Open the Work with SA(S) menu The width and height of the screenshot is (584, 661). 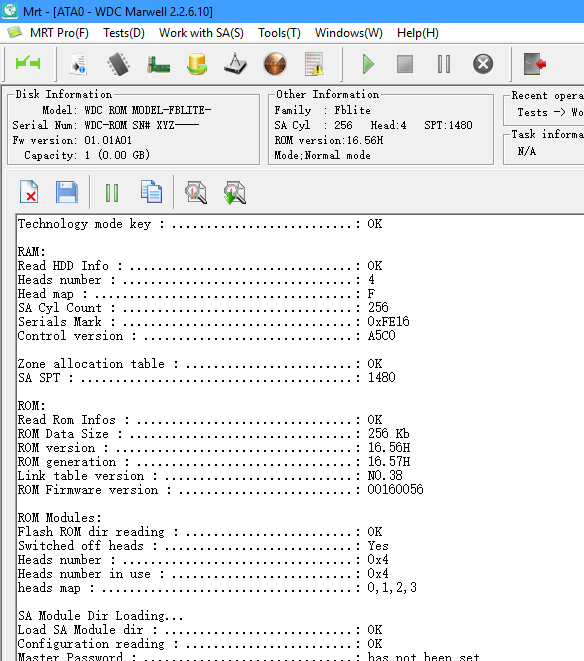[201, 33]
